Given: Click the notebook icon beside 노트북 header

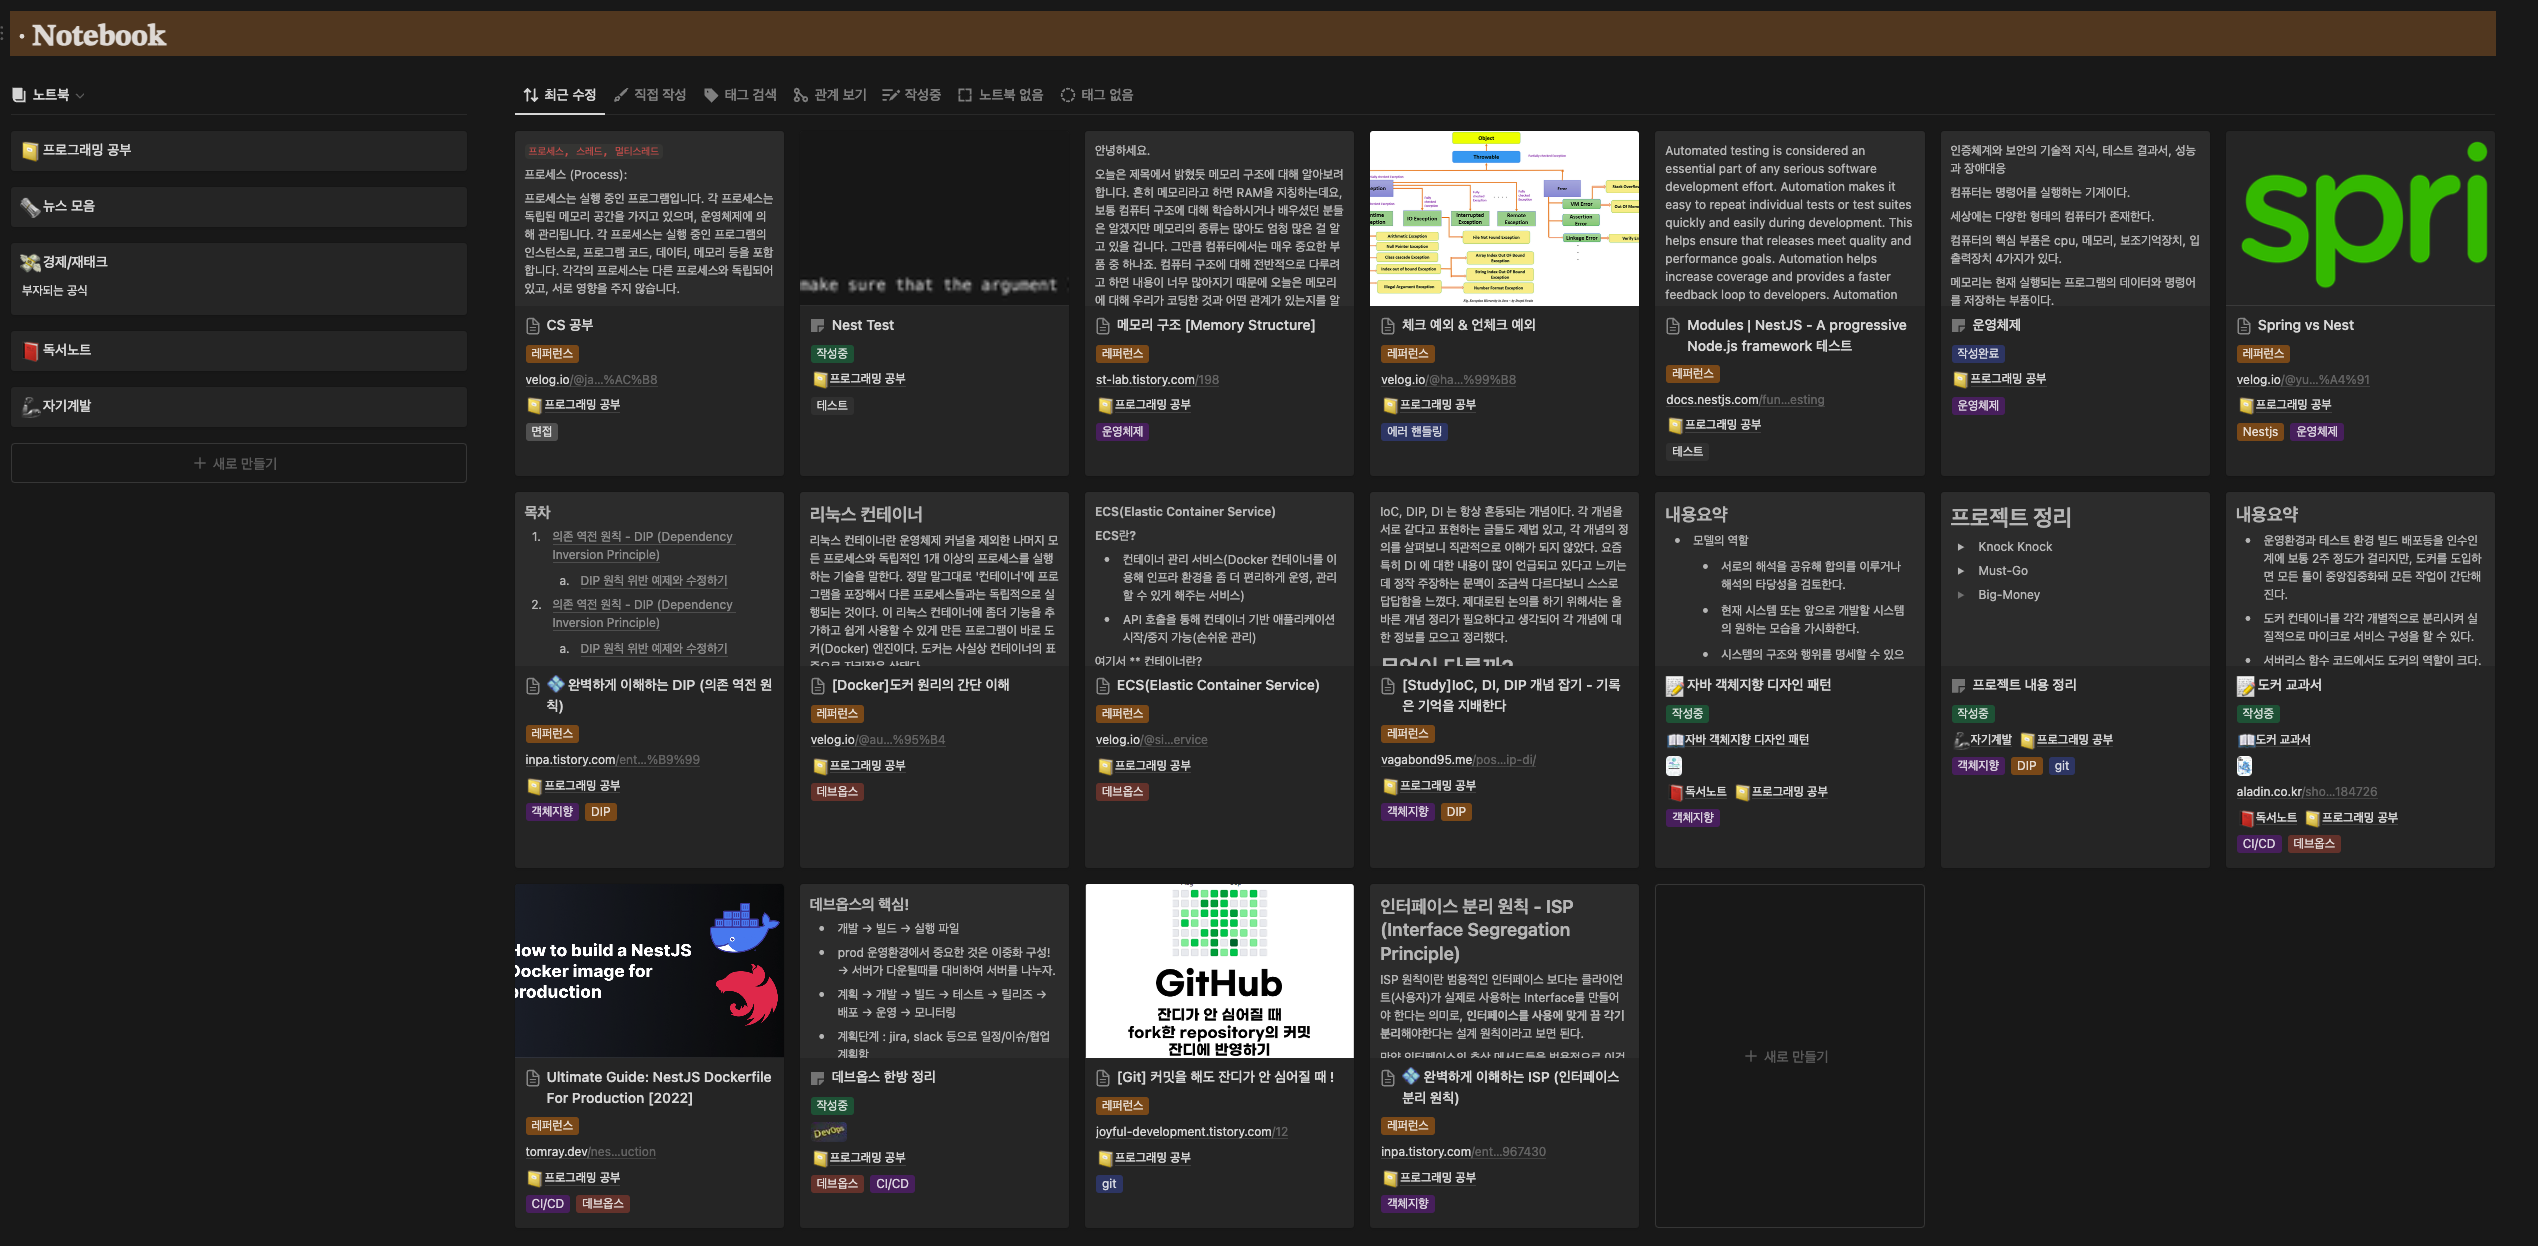Looking at the screenshot, I should [19, 95].
